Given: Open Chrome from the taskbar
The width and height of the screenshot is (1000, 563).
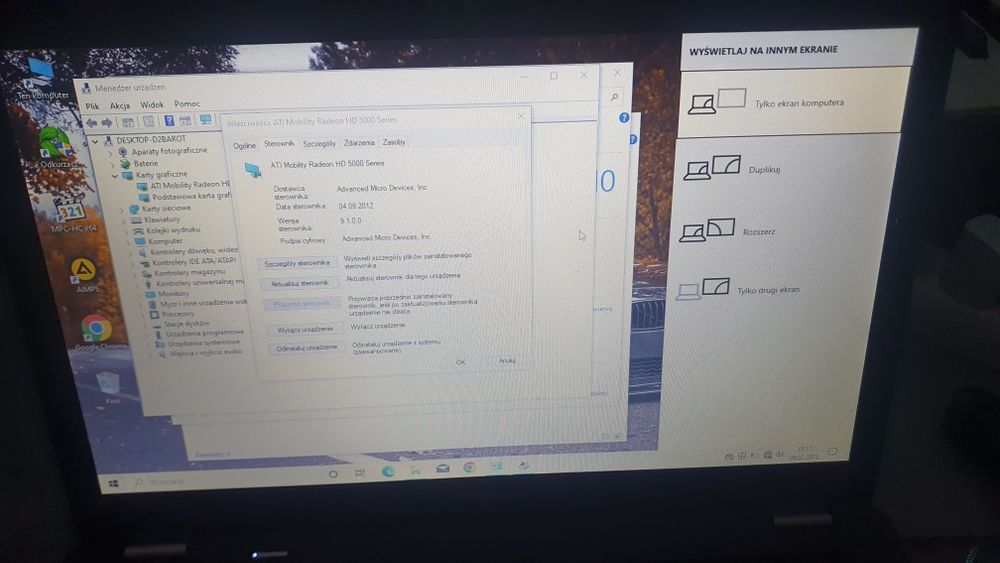Looking at the screenshot, I should 469,467.
